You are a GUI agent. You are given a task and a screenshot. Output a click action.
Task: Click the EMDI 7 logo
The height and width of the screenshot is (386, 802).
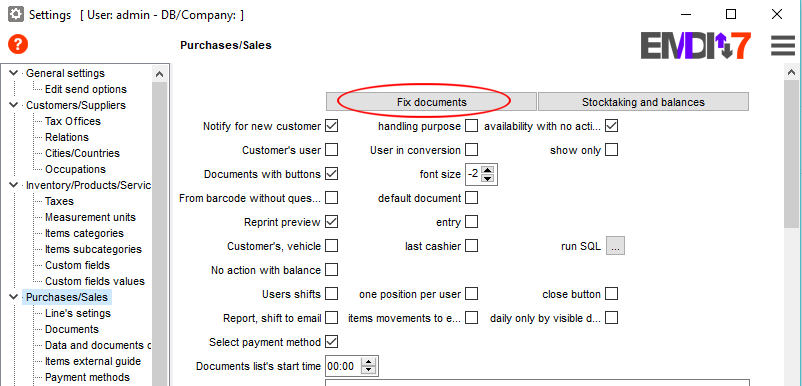(x=696, y=46)
